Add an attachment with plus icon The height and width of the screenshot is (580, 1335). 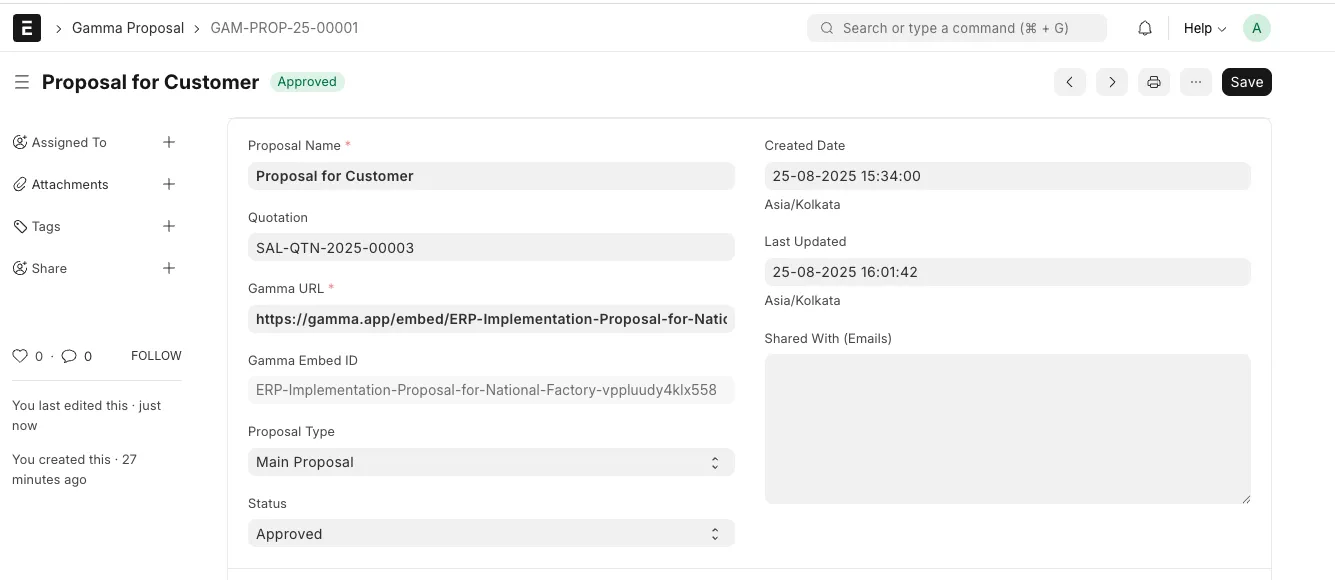(x=169, y=184)
